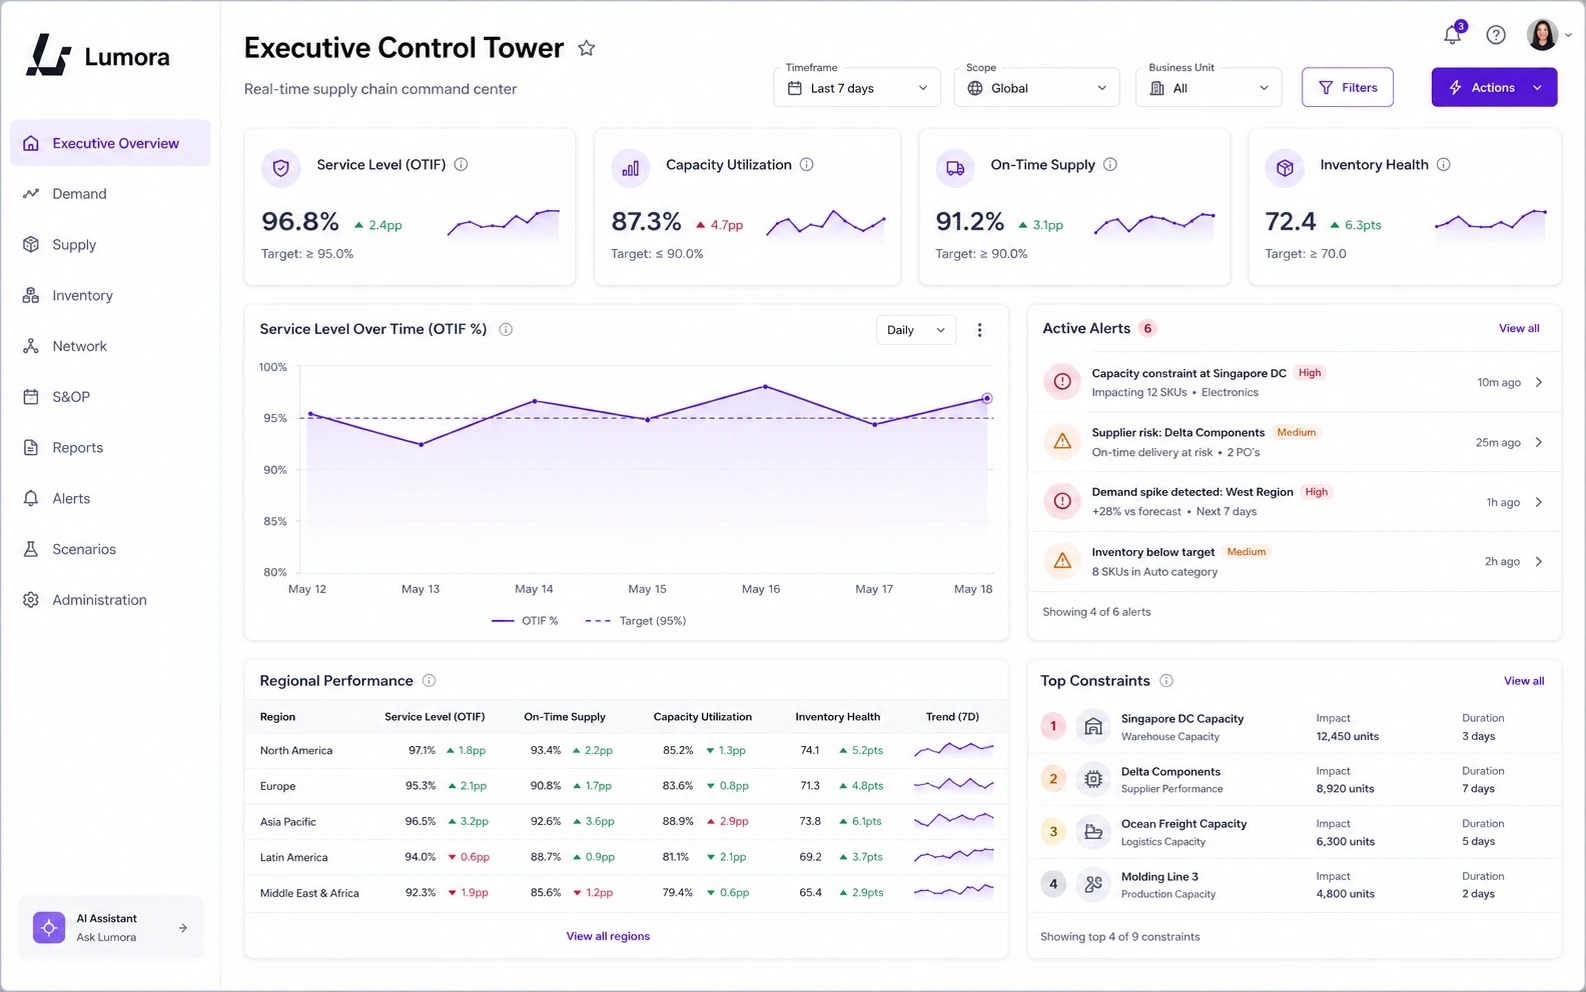Screen dimensions: 1586x992
Task: Click the Inventory Health info icon
Action: click(1444, 165)
